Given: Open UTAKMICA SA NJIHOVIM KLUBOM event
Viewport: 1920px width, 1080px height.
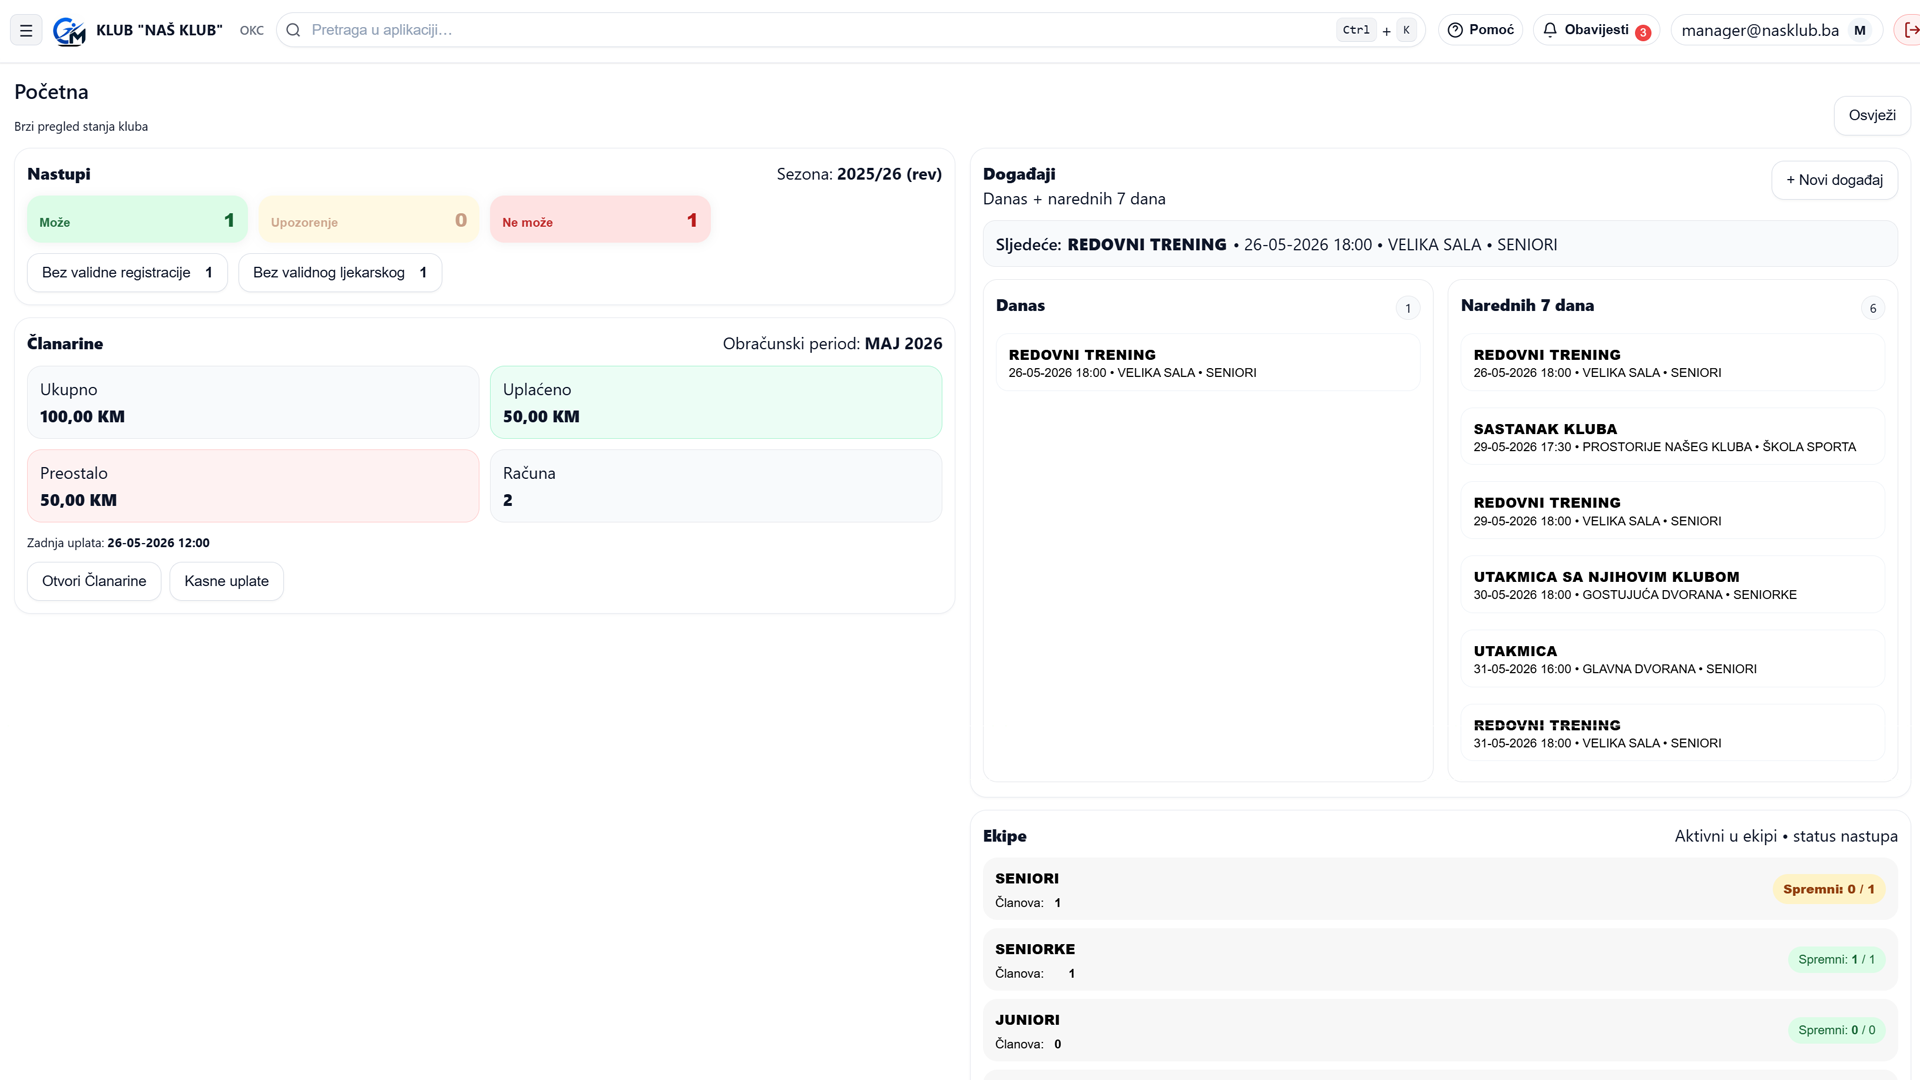Looking at the screenshot, I should 1672,585.
